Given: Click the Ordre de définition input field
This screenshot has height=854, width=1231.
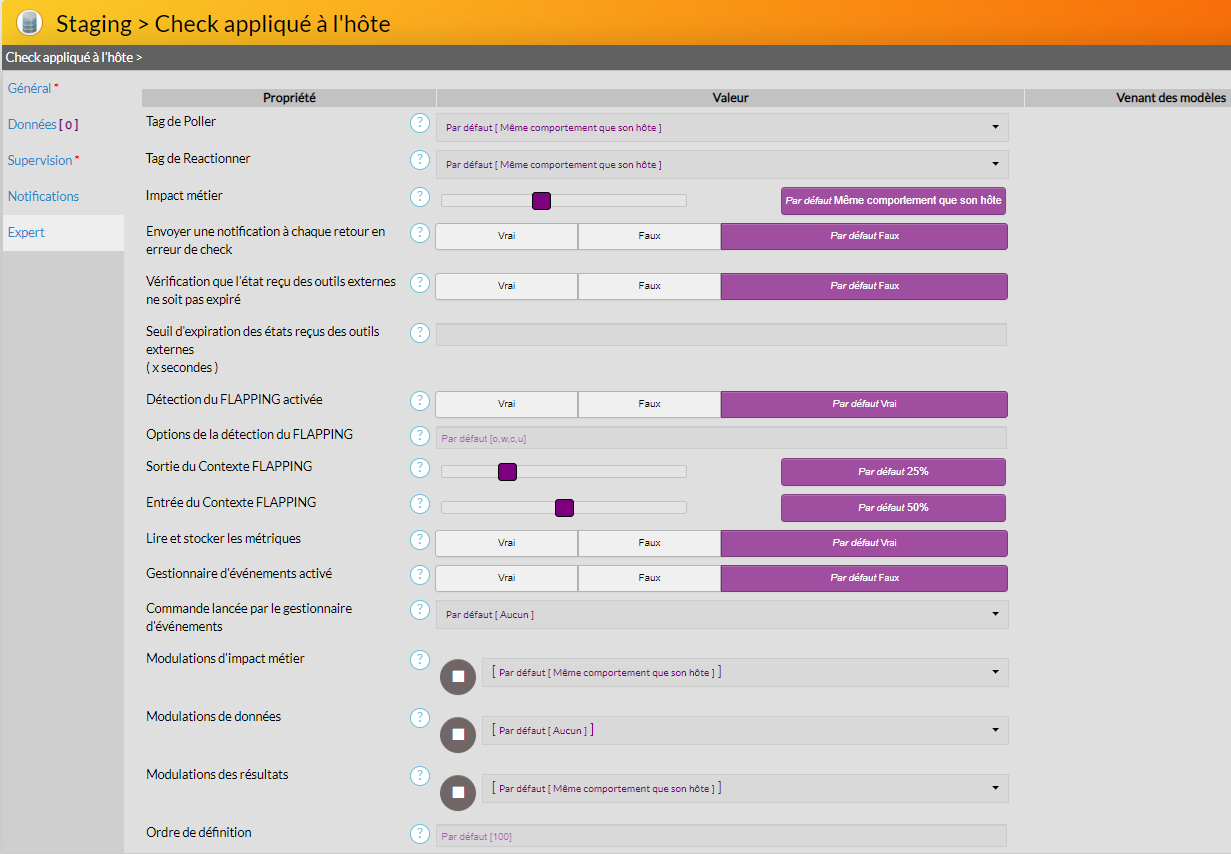Looking at the screenshot, I should click(721, 836).
